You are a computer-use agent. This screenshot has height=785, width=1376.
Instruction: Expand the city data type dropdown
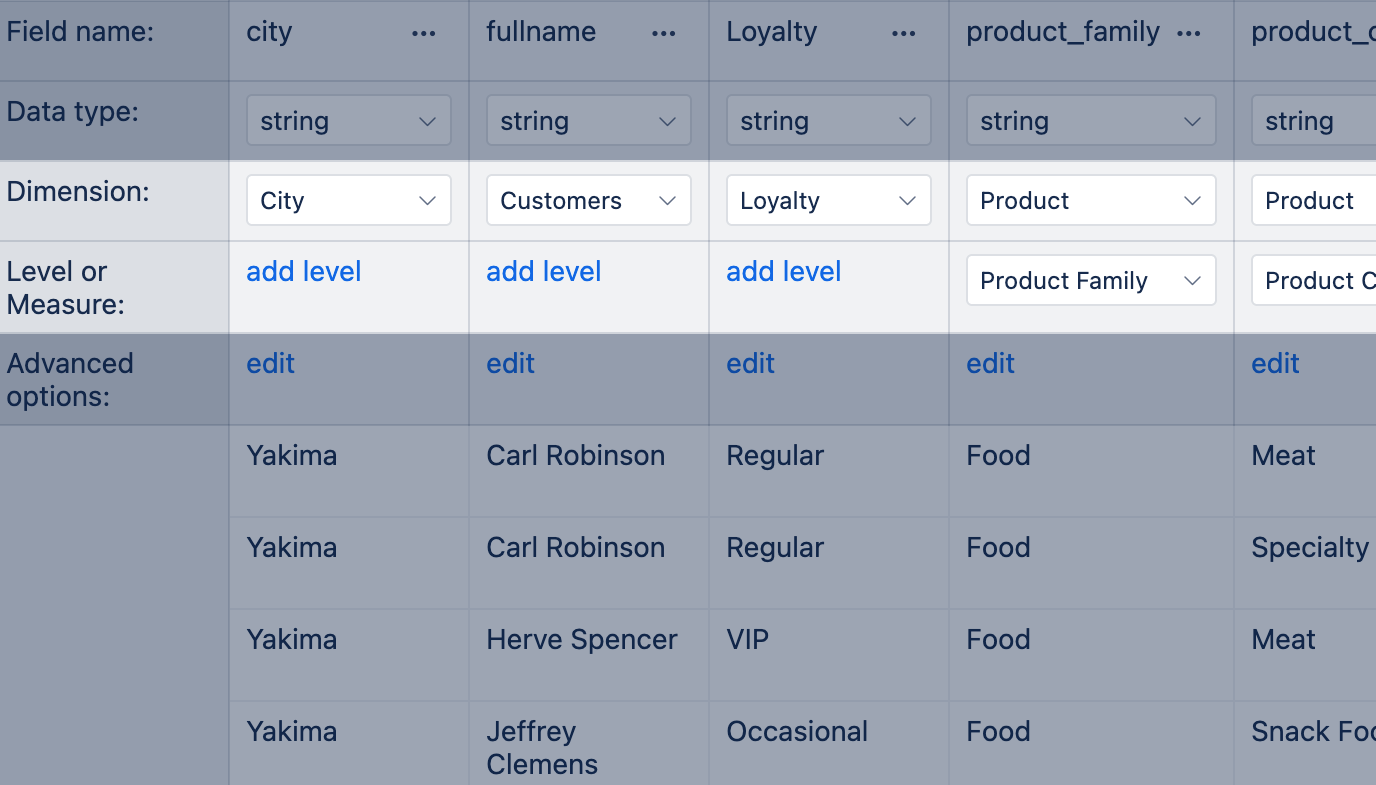coord(349,121)
